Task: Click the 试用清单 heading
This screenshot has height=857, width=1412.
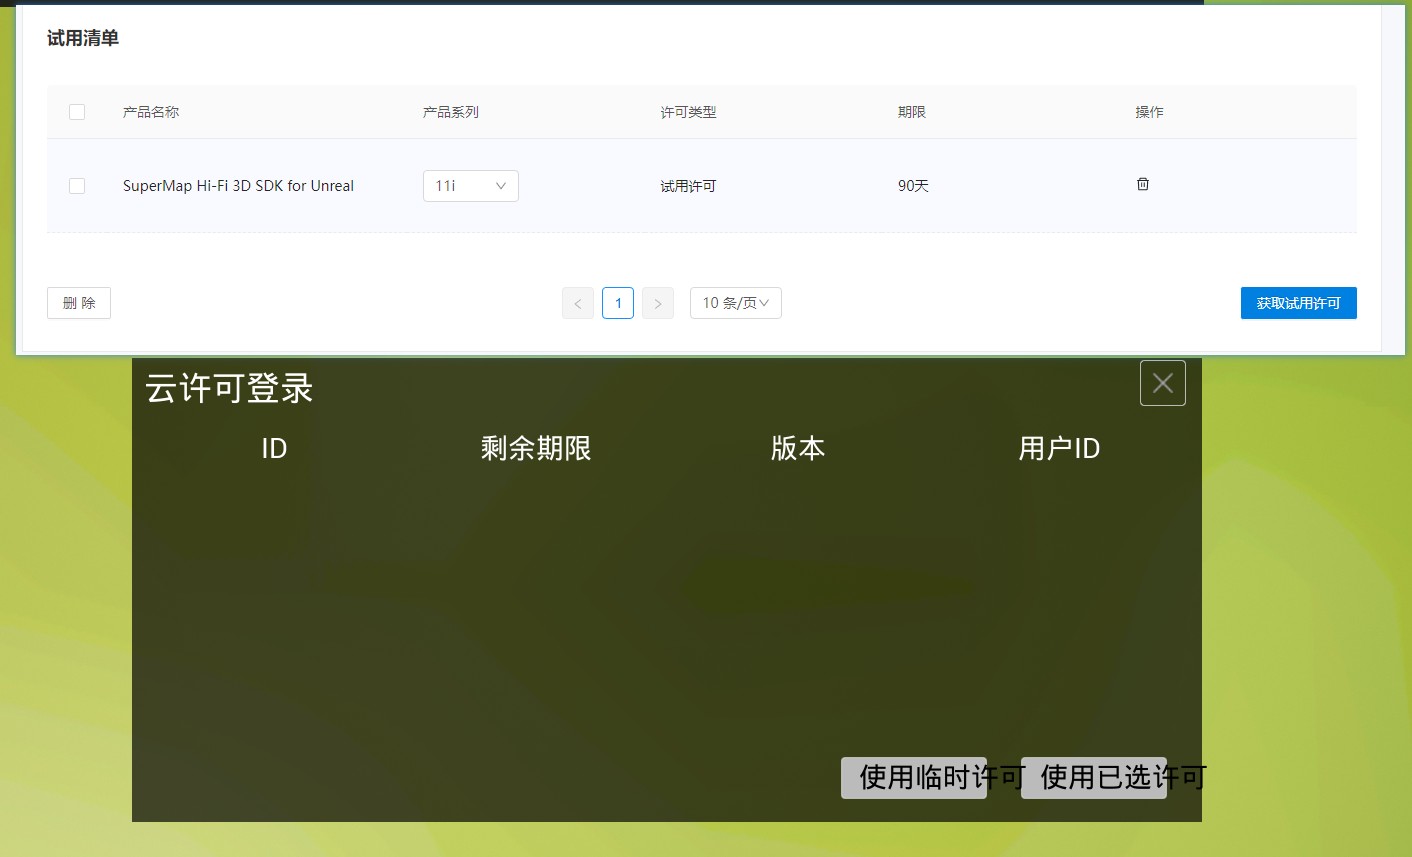Action: (83, 38)
